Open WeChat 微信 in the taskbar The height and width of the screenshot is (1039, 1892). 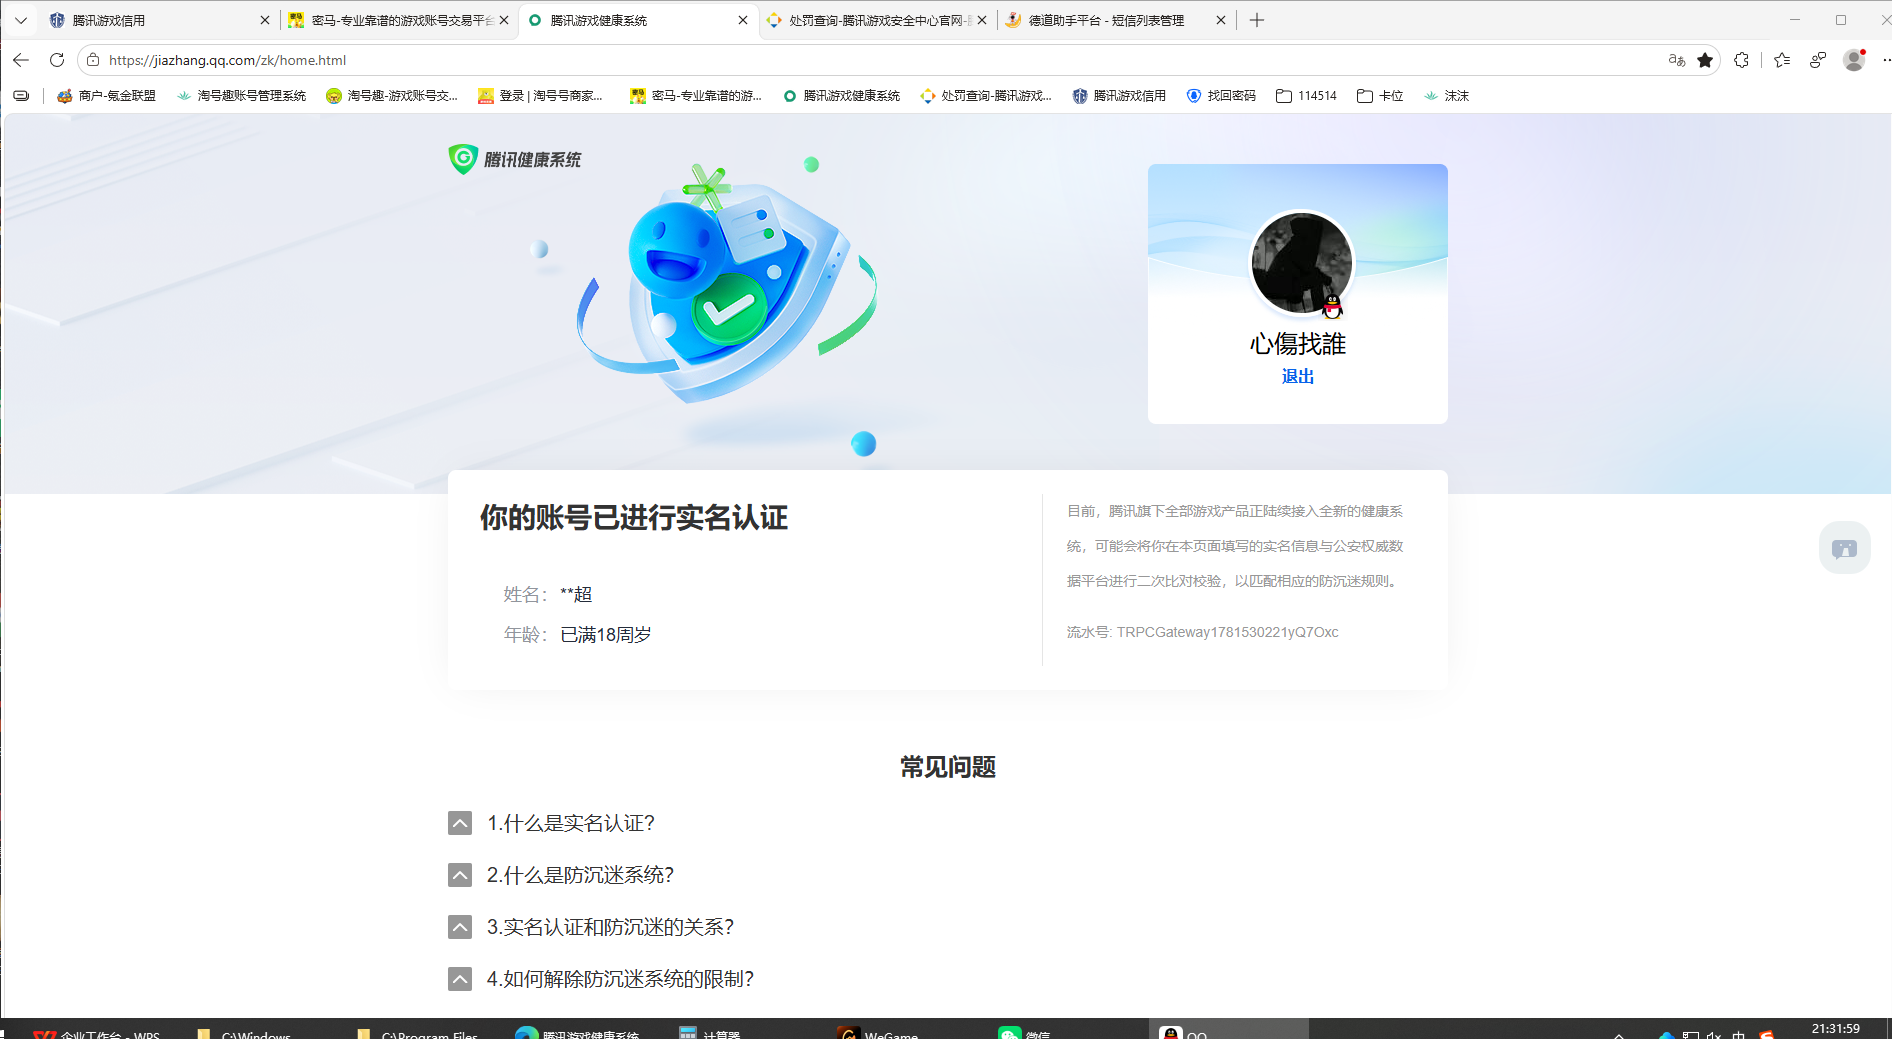tap(1025, 1033)
